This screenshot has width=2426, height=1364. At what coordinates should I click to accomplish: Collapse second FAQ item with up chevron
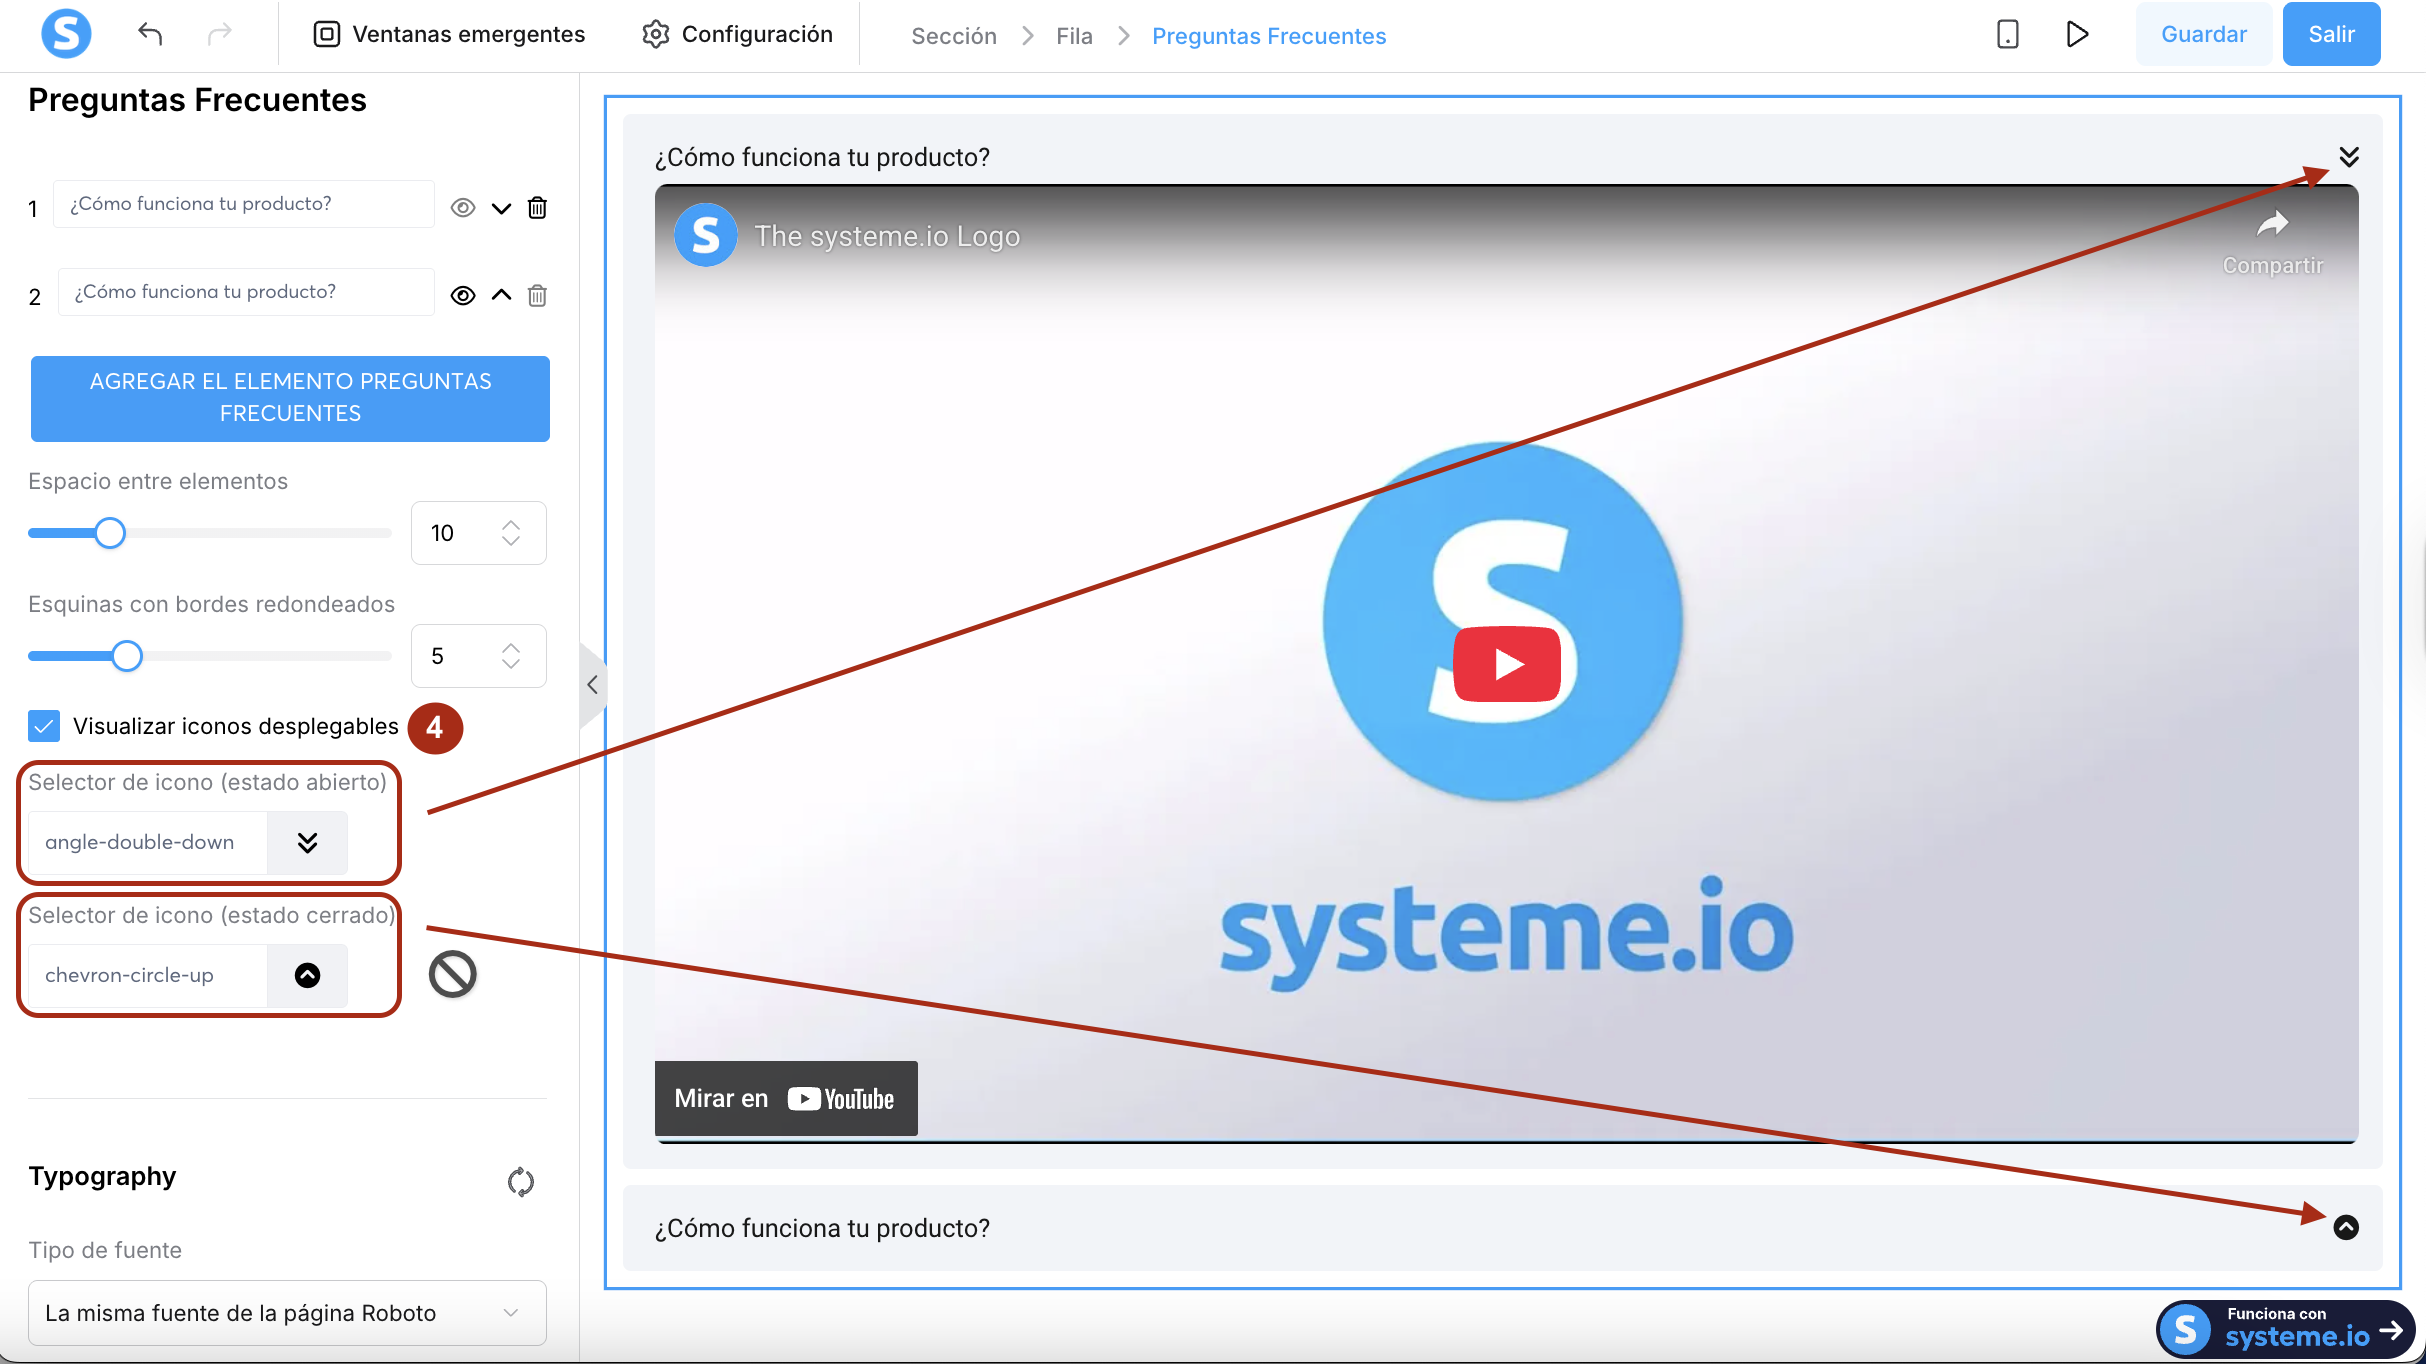click(501, 295)
